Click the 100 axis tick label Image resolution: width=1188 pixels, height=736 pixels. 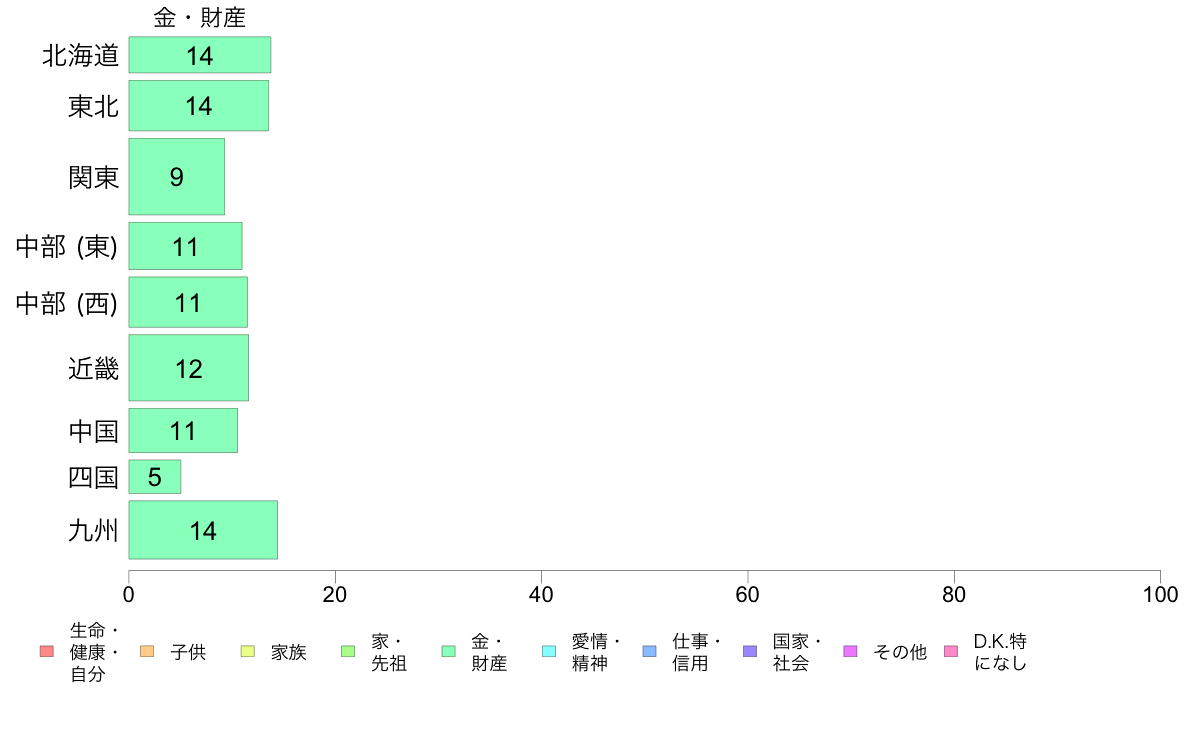tap(1160, 594)
